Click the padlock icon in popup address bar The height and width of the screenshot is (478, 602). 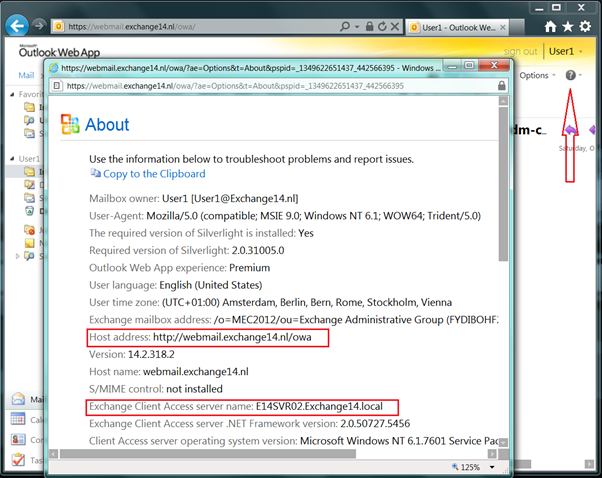pyautogui.click(x=502, y=87)
